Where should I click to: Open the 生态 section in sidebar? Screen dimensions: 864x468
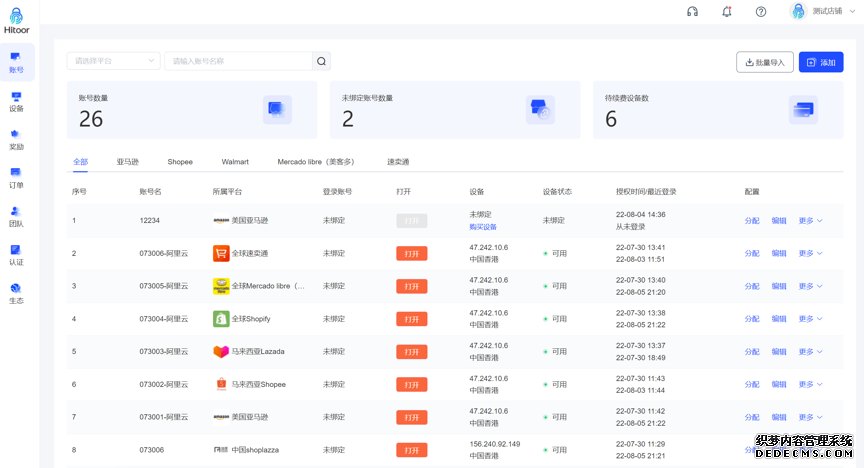16,294
